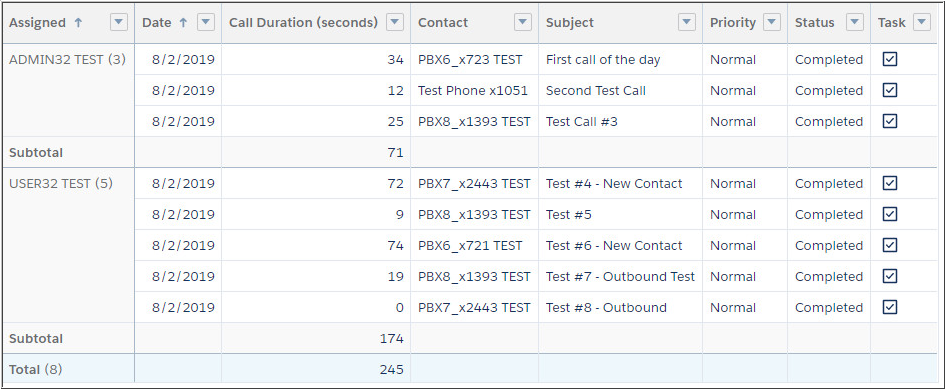Image resolution: width=945 pixels, height=389 pixels.
Task: Click the sort arrow next to Date
Action: pyautogui.click(x=183, y=22)
